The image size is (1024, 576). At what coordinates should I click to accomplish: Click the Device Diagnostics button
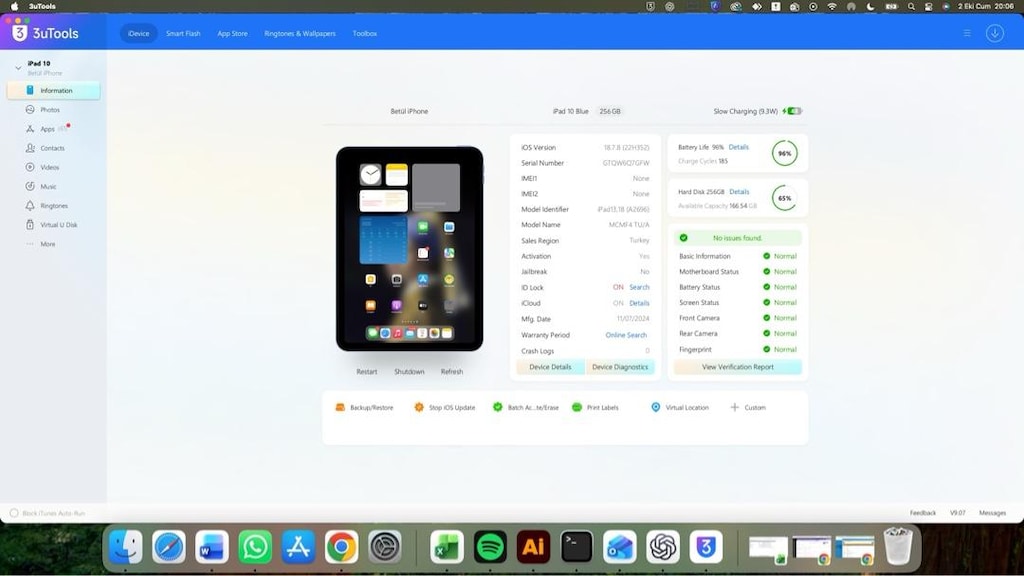pos(620,367)
